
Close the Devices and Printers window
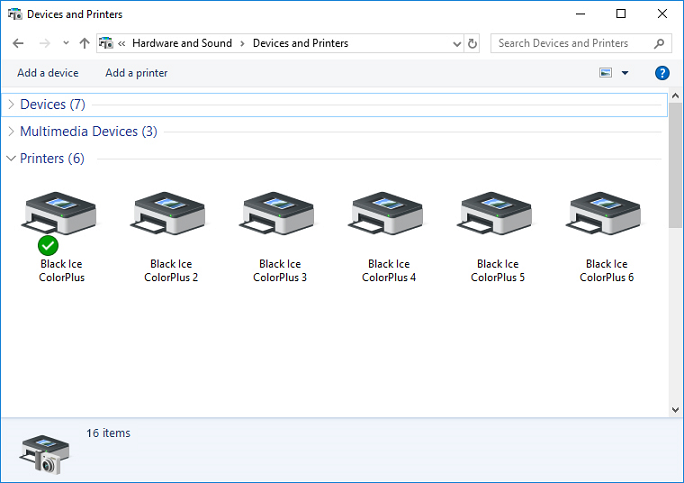(x=662, y=14)
